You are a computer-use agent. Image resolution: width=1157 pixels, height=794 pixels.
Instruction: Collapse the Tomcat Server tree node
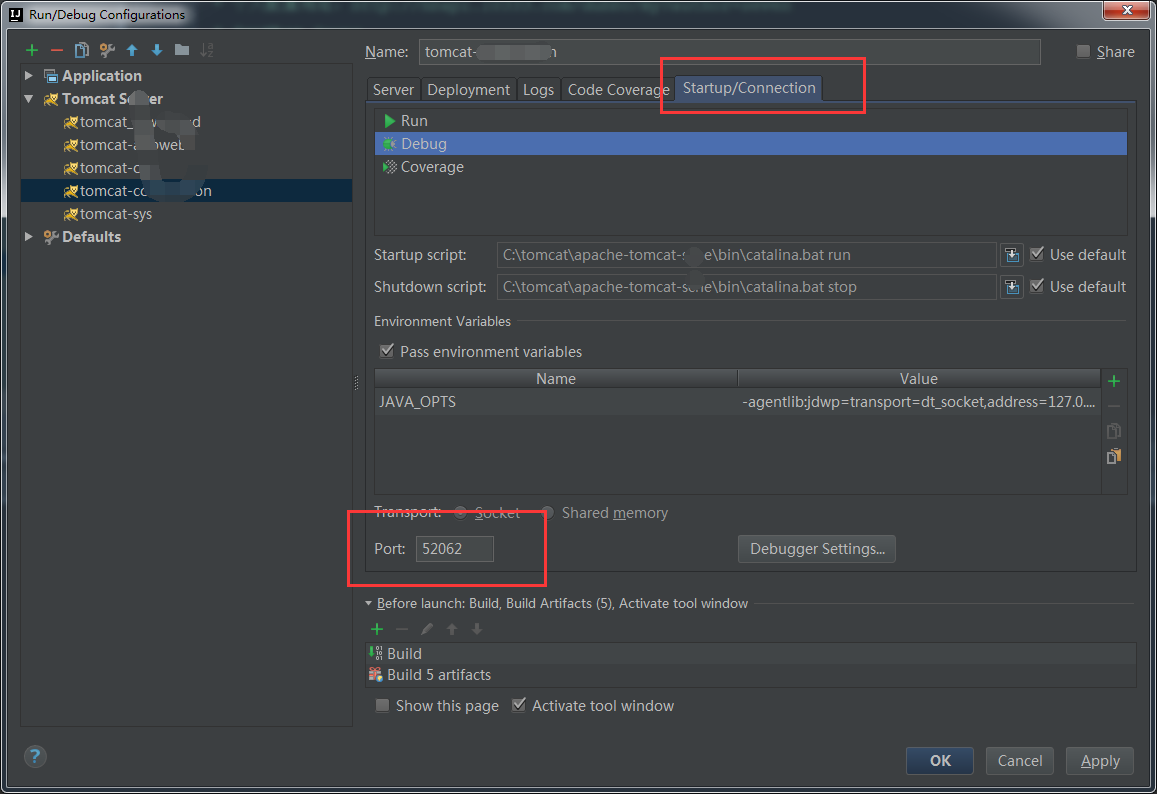coord(29,98)
